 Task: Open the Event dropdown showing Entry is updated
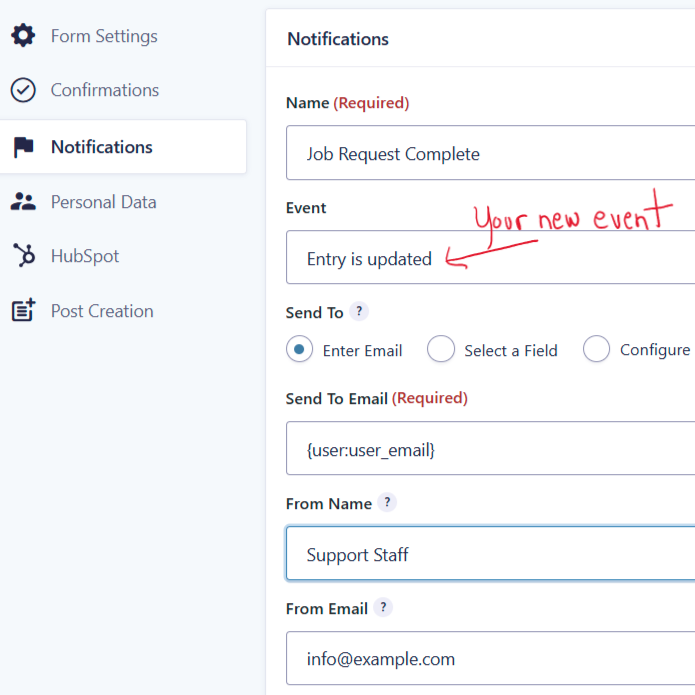(490, 257)
